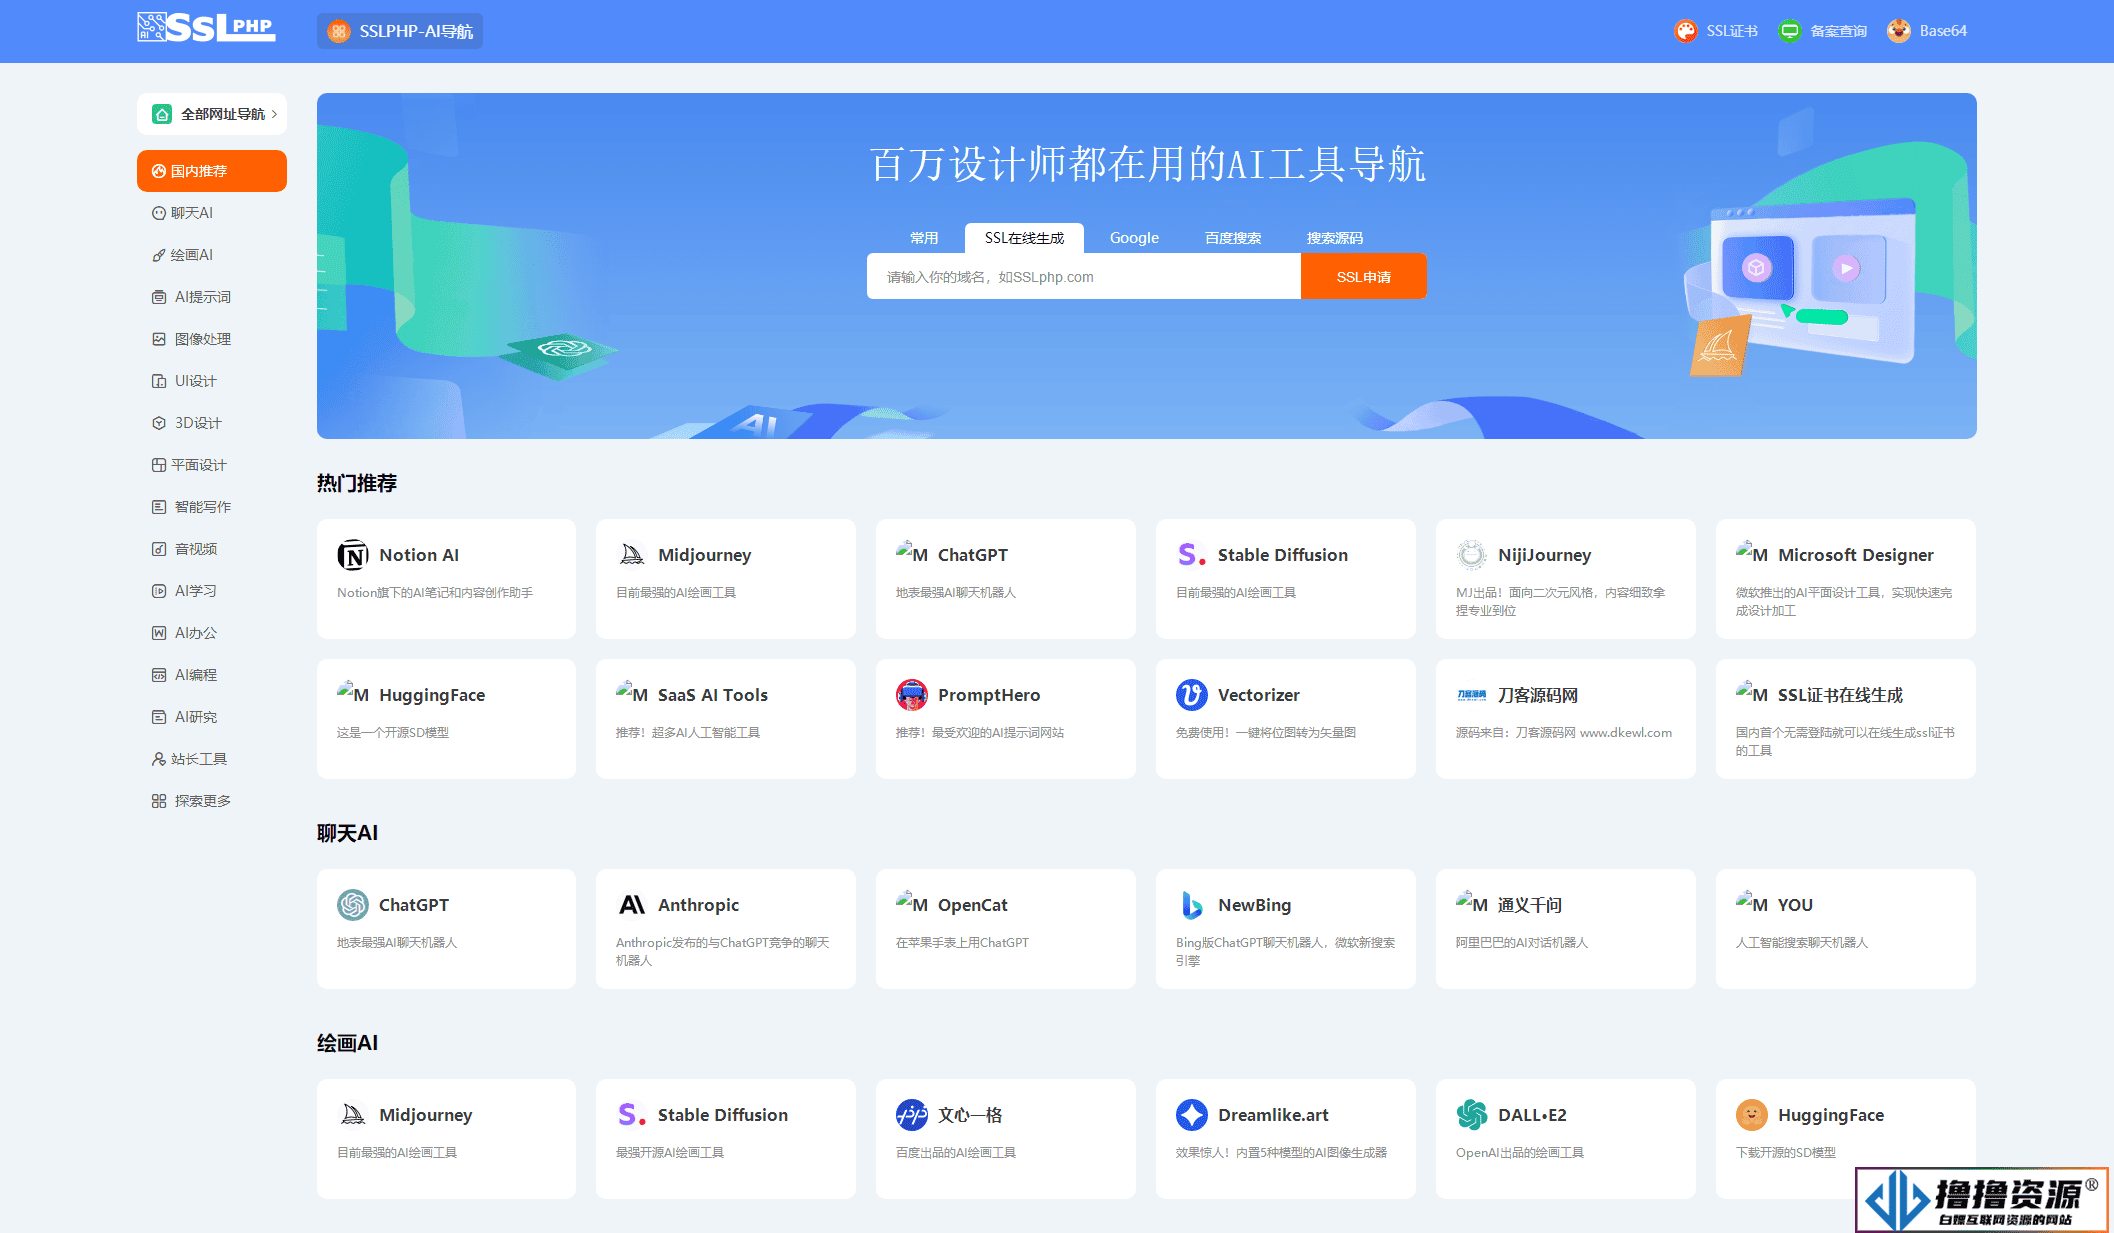Click the 文心一格 icon
The width and height of the screenshot is (2114, 1233).
(912, 1115)
